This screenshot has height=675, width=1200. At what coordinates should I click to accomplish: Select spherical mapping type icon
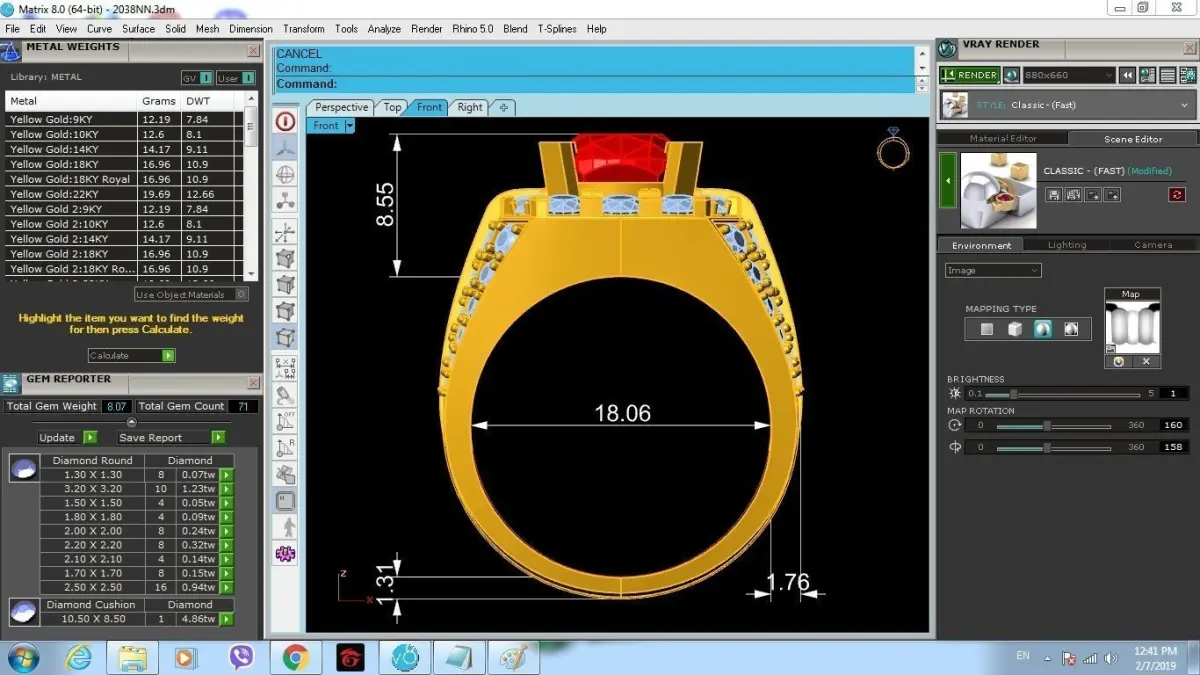coord(1043,329)
